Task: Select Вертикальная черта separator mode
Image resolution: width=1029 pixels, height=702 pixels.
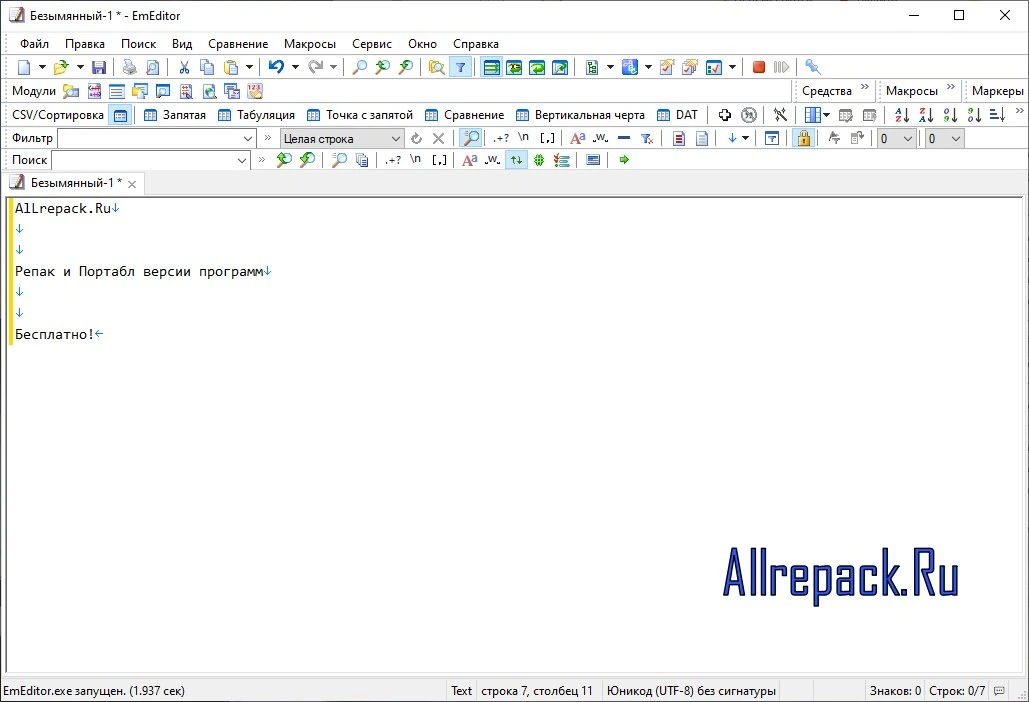Action: coord(581,115)
